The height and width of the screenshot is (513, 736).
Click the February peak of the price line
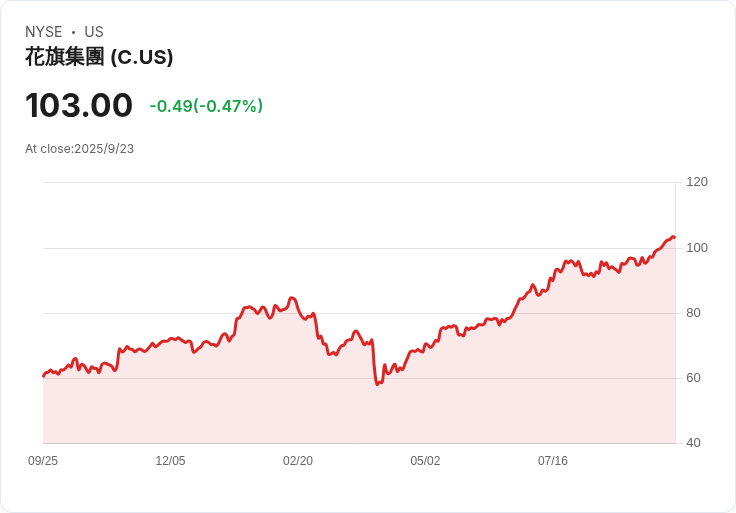[291, 298]
